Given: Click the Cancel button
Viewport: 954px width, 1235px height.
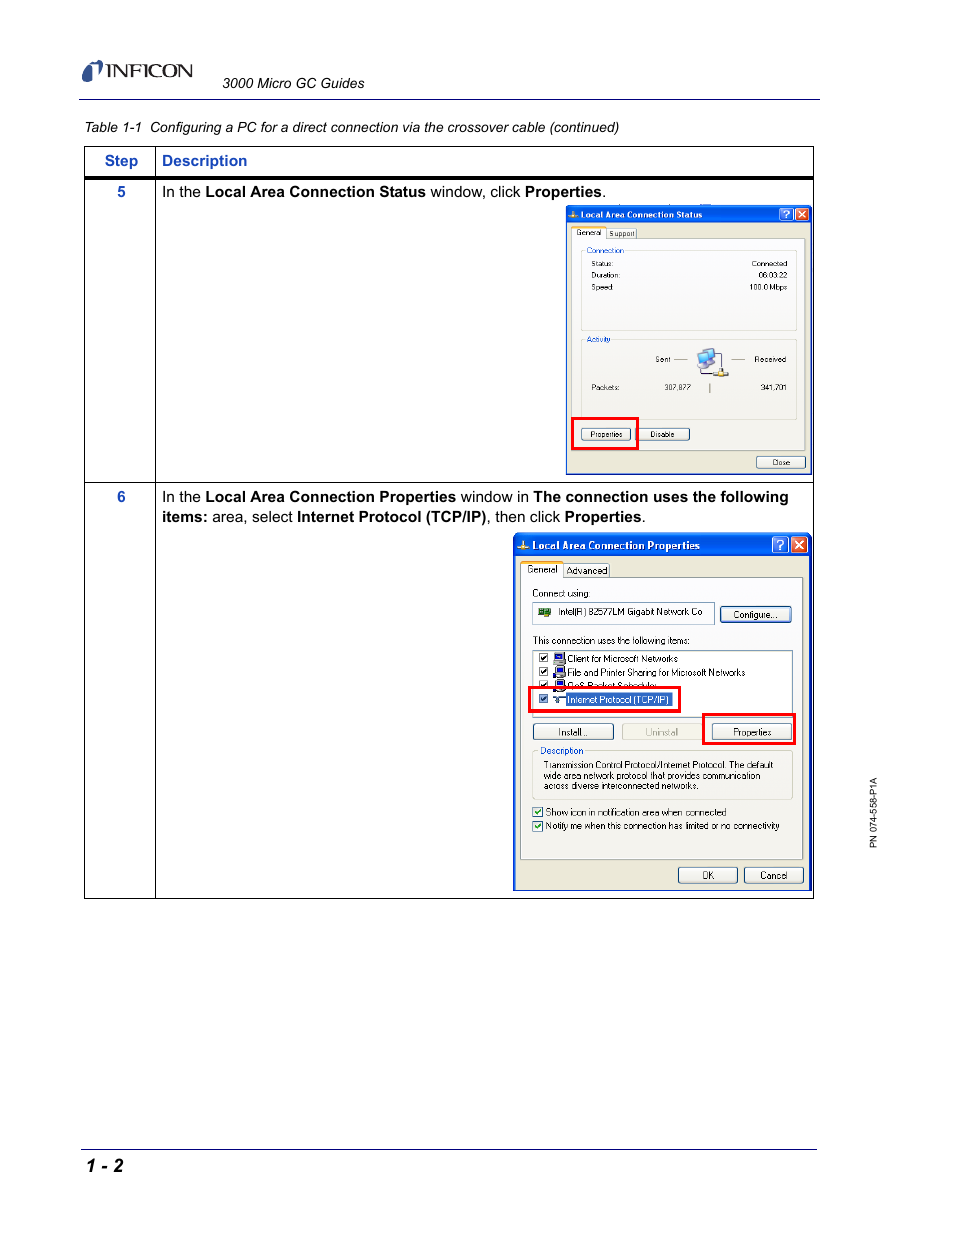Looking at the screenshot, I should [x=774, y=875].
